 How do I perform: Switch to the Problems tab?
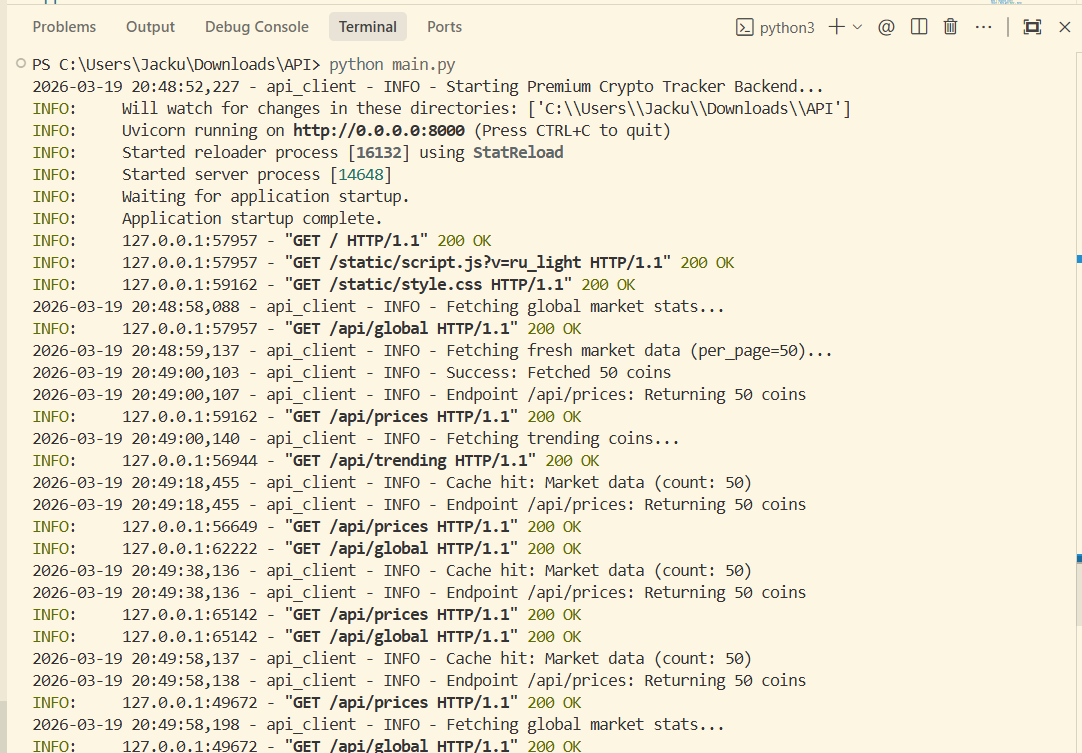click(64, 27)
